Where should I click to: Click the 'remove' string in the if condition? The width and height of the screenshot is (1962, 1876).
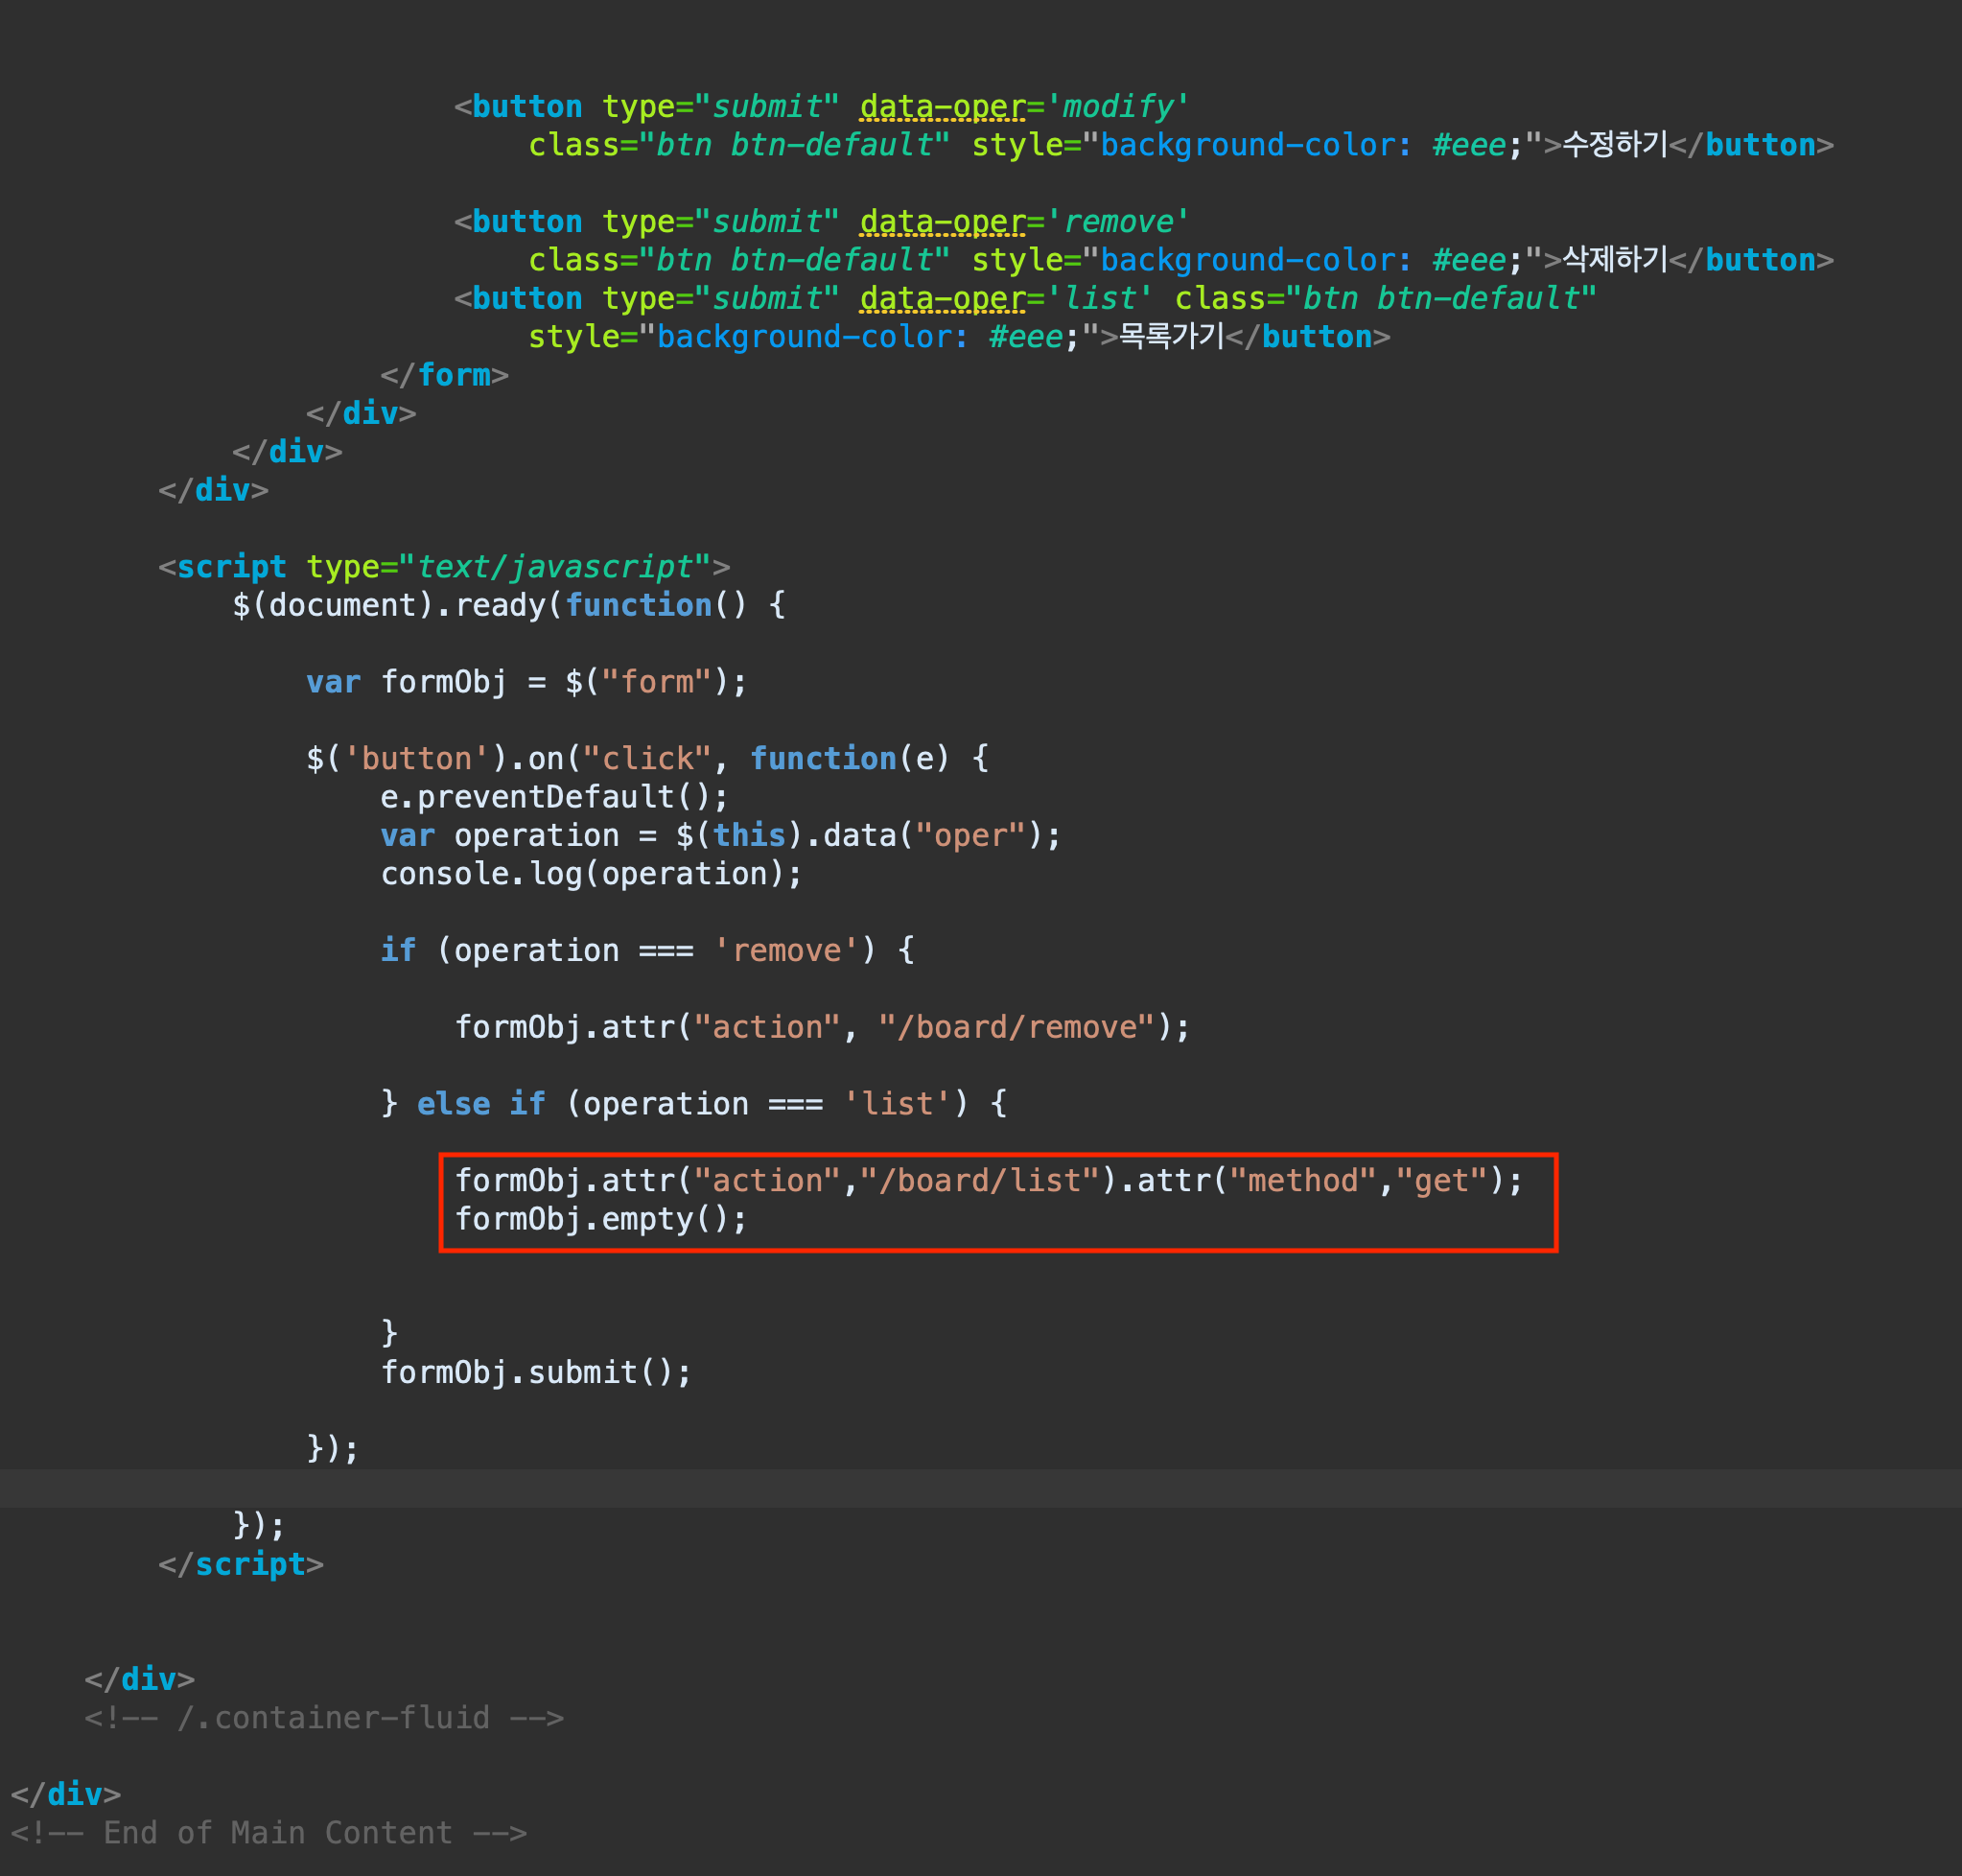(x=787, y=950)
